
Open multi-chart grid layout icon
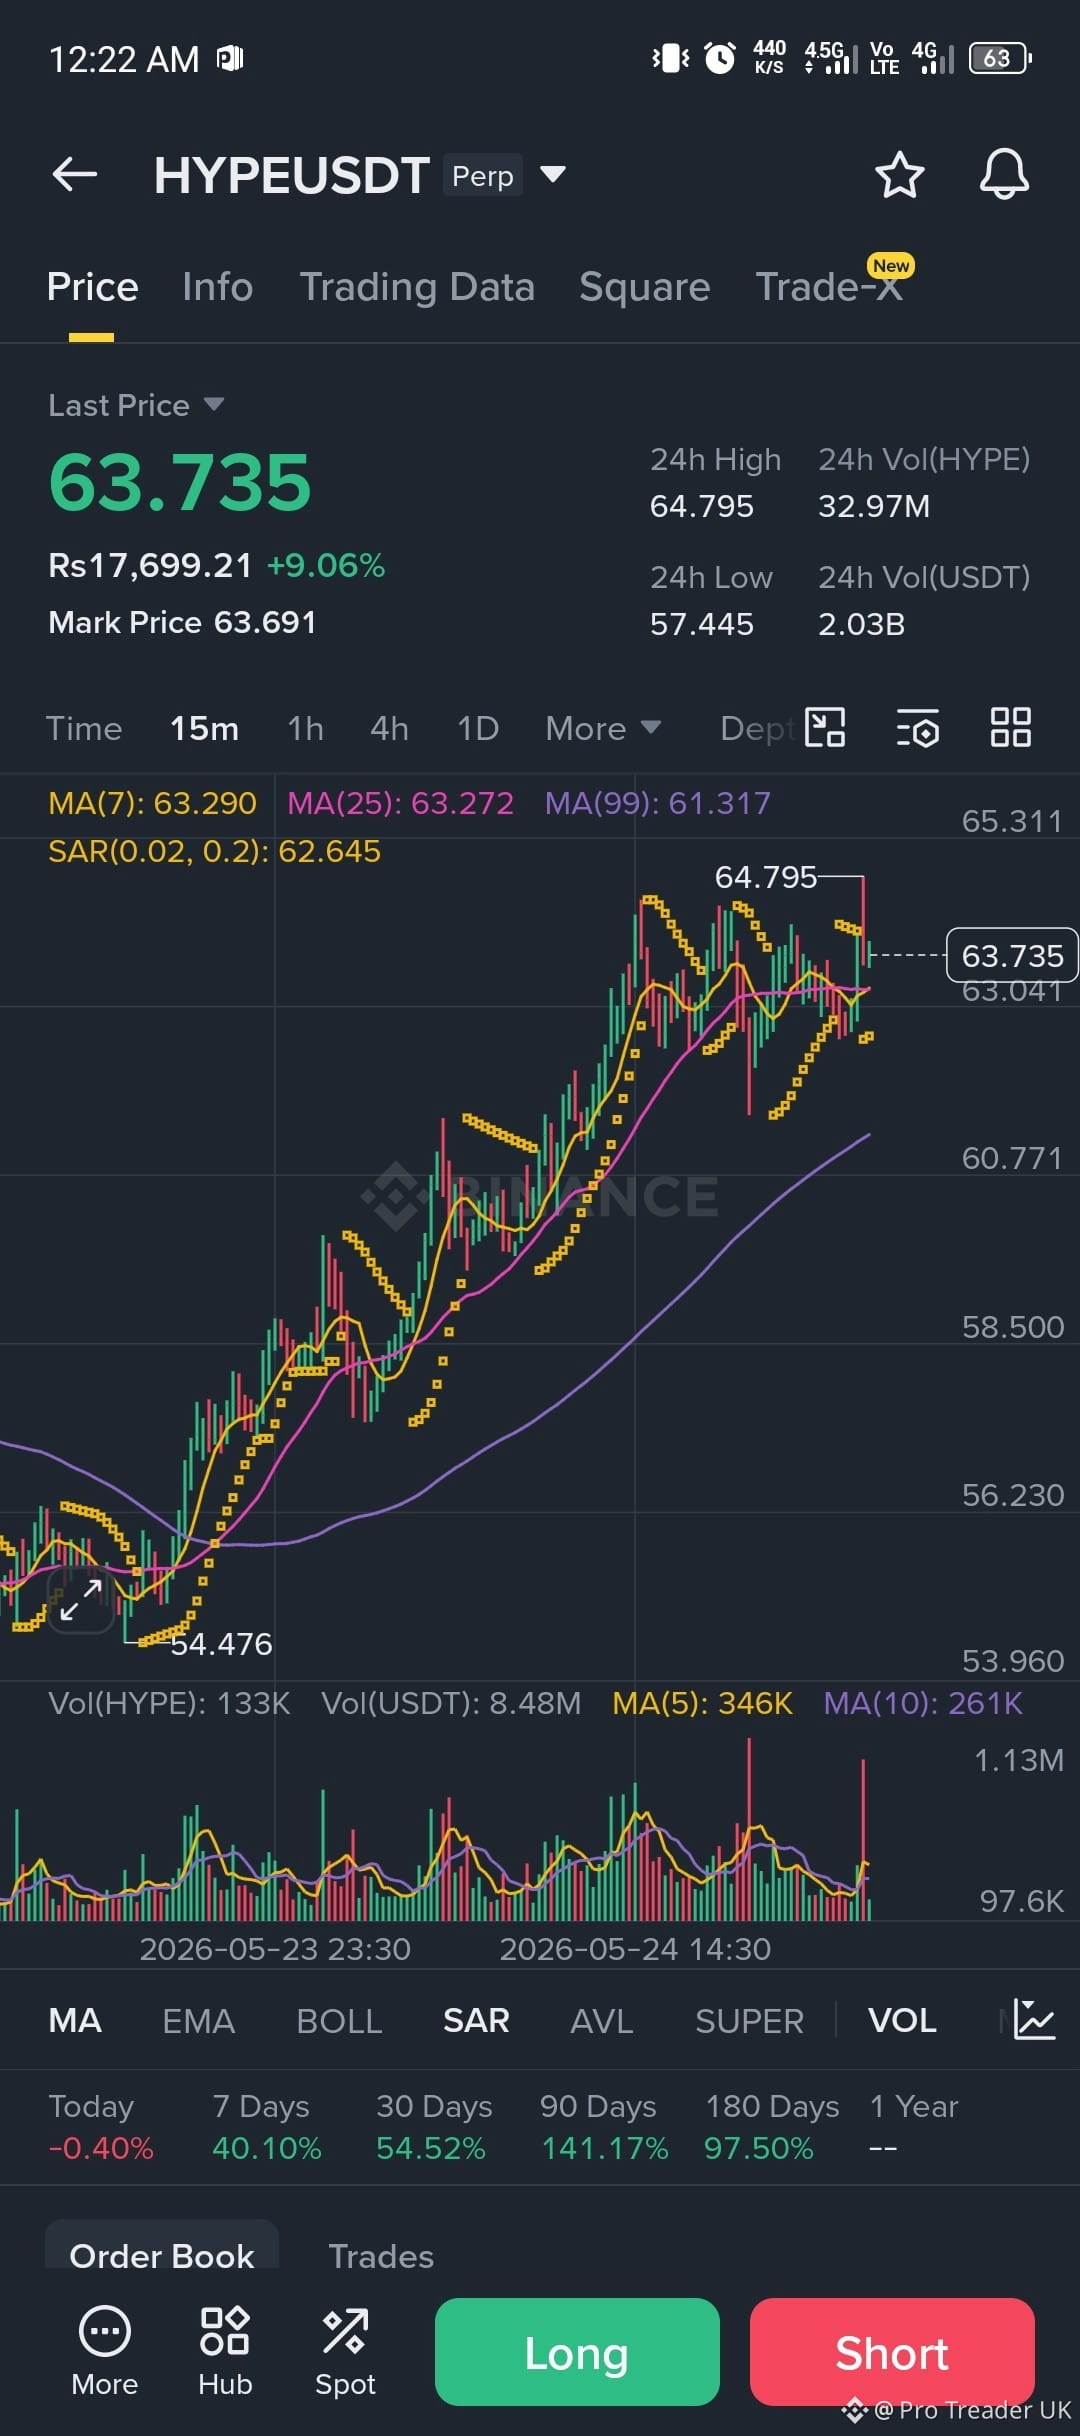pyautogui.click(x=1010, y=728)
